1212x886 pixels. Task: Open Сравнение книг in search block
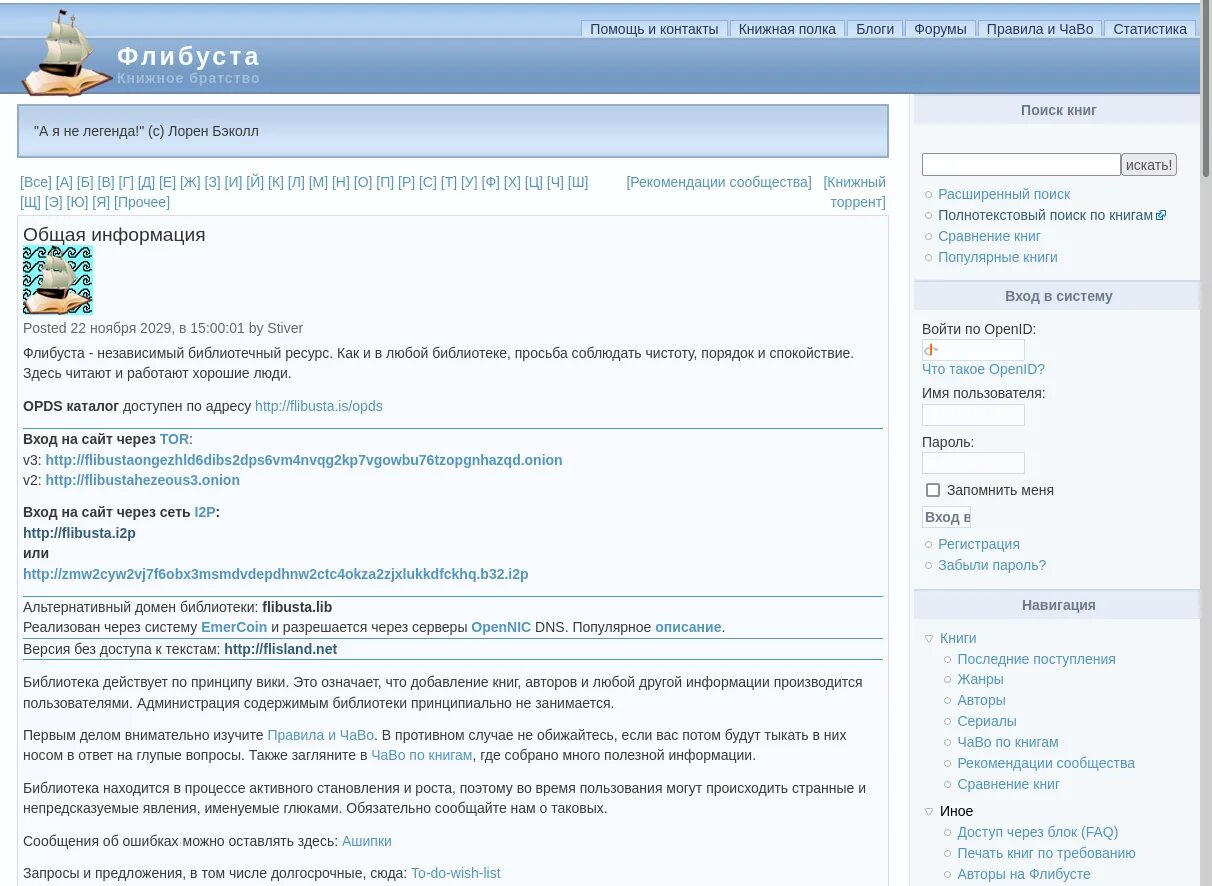pos(989,236)
